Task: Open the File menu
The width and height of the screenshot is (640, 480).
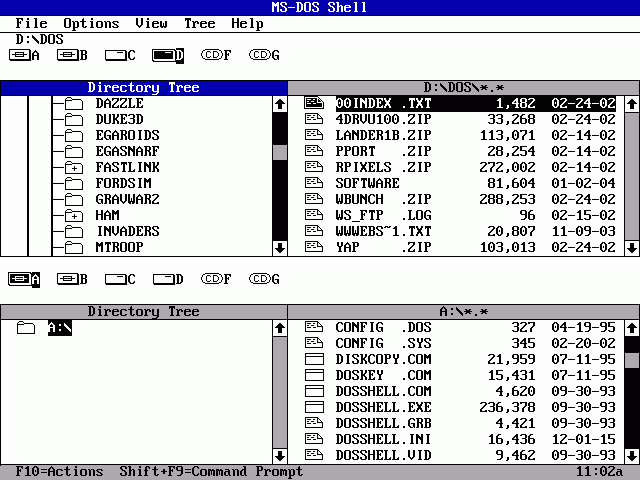Action: [31, 23]
